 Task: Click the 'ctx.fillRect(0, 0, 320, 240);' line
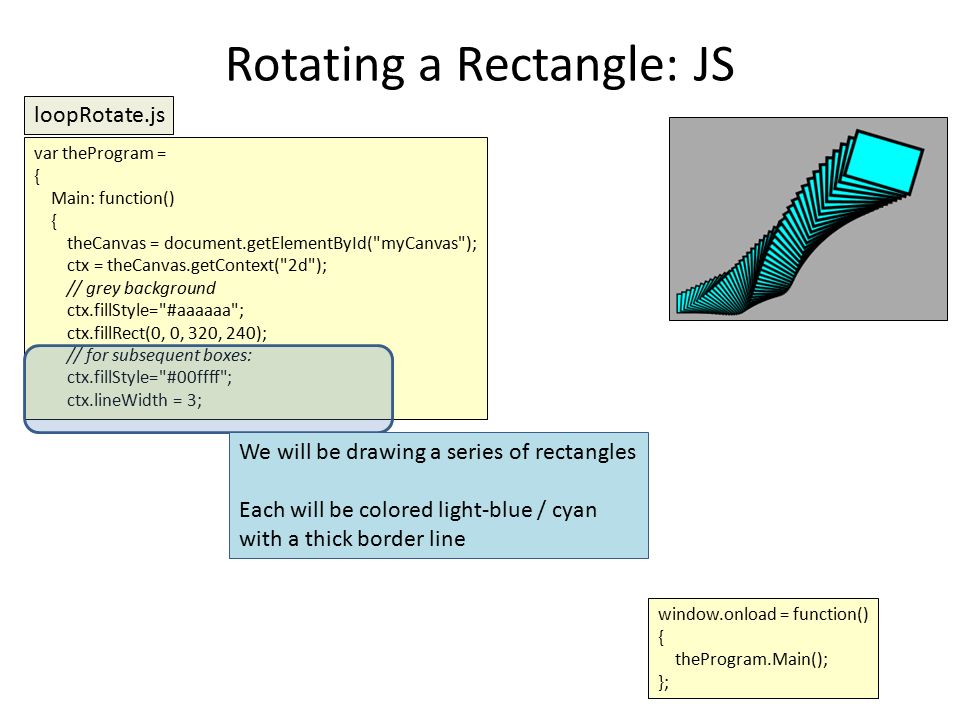[x=167, y=333]
